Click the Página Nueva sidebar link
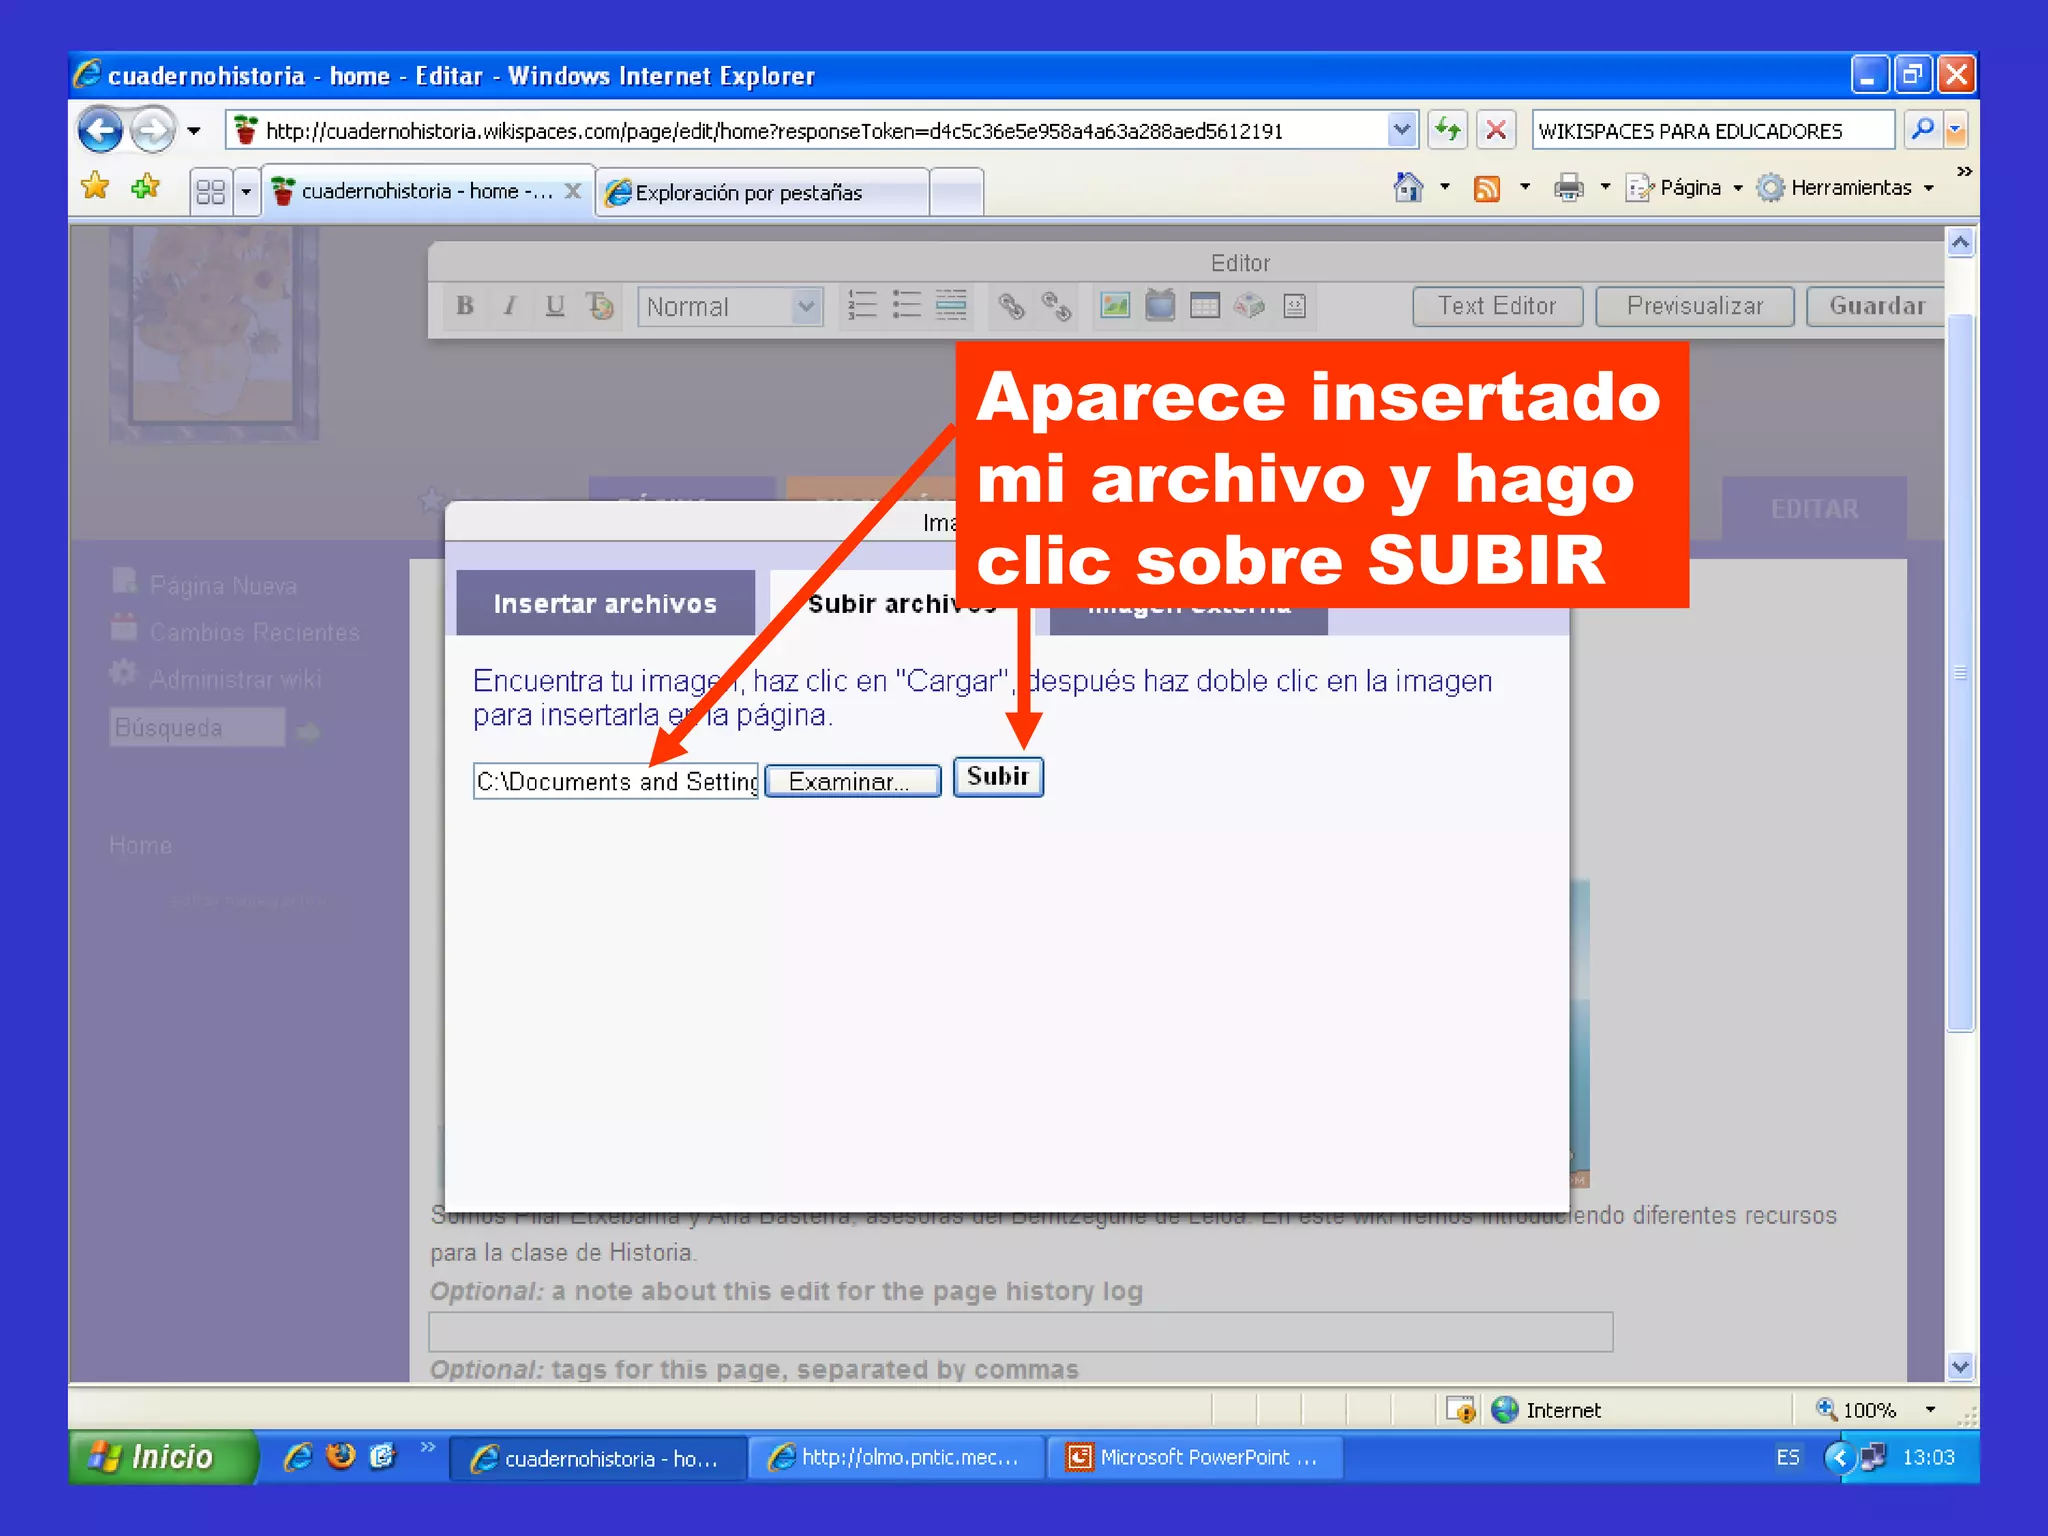2048x1536 pixels. (x=223, y=586)
